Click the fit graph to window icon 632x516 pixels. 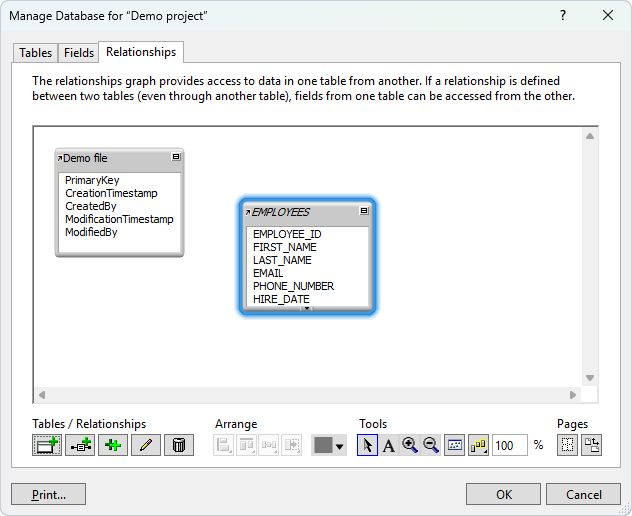(455, 445)
